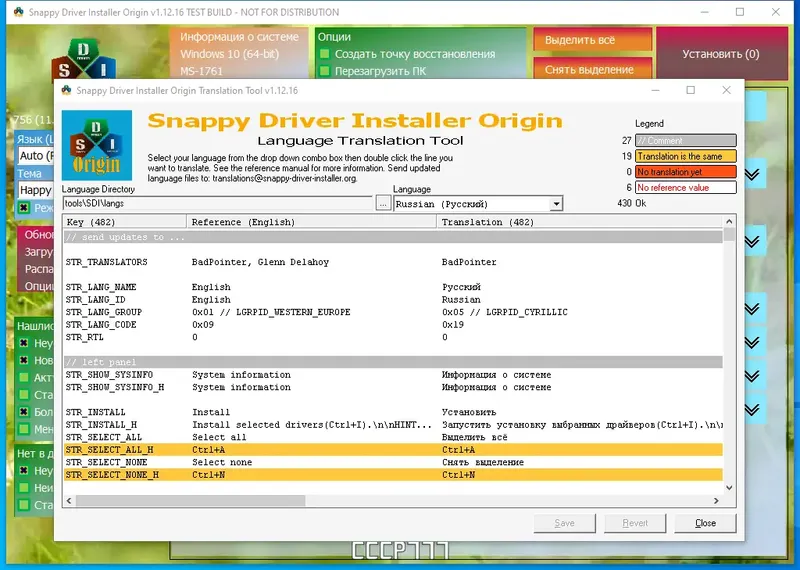Click the '// send updates to ...' comment row

click(x=393, y=237)
